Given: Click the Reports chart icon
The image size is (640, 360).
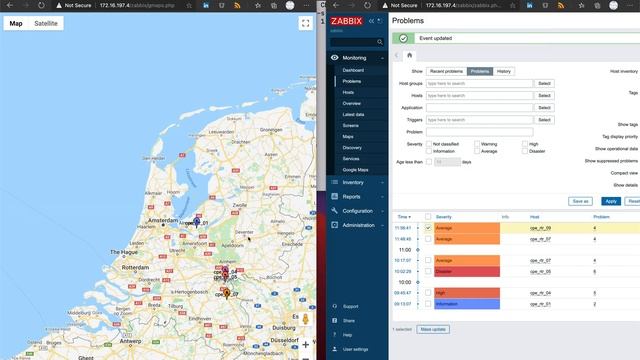Looking at the screenshot, I should 335,196.
